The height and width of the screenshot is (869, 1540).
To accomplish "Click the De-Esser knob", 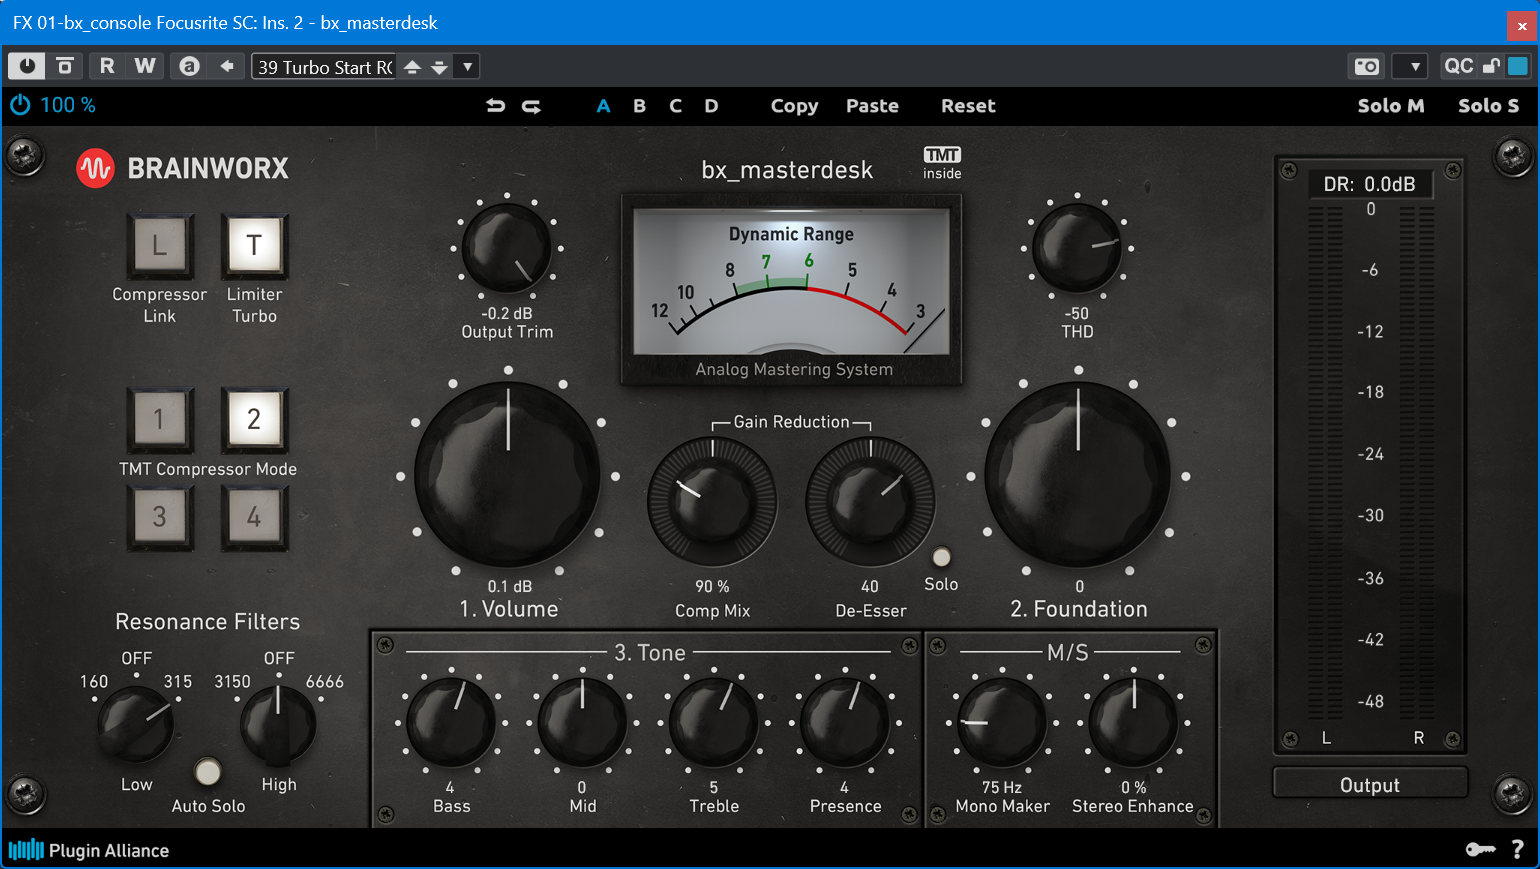I will pyautogui.click(x=870, y=501).
